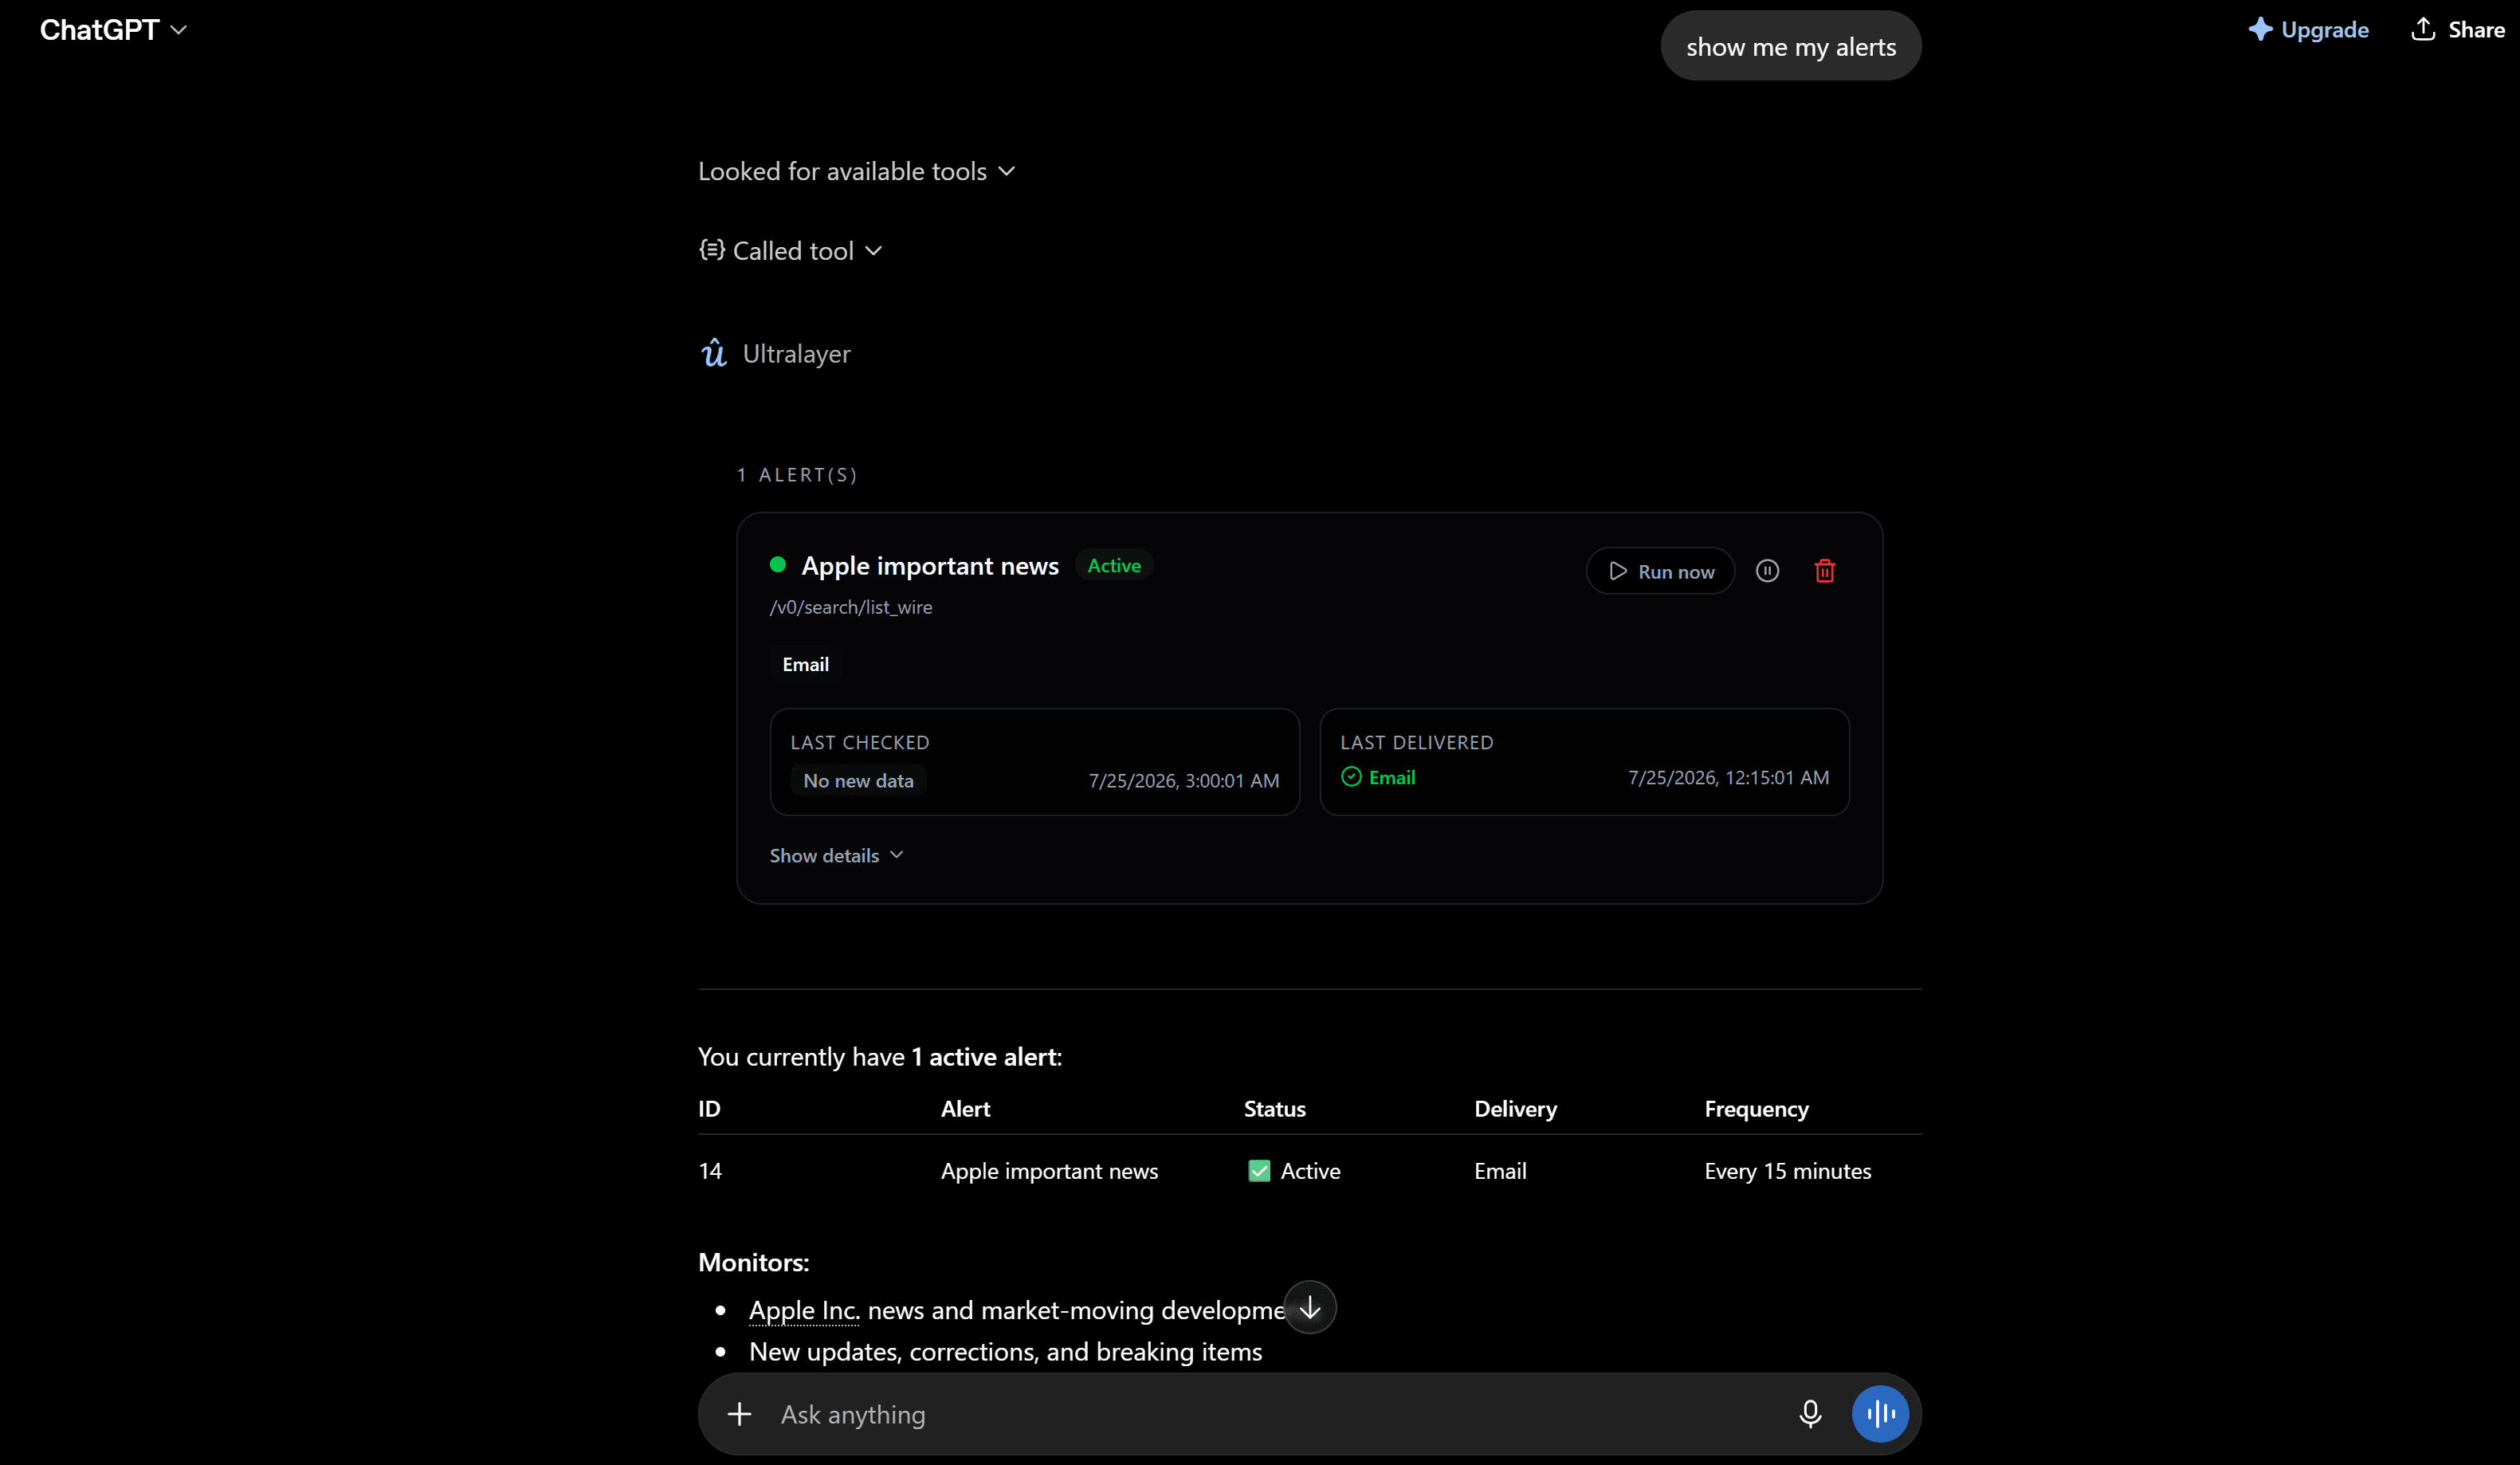Image resolution: width=2520 pixels, height=1465 pixels.
Task: Share this conversation
Action: point(2458,30)
